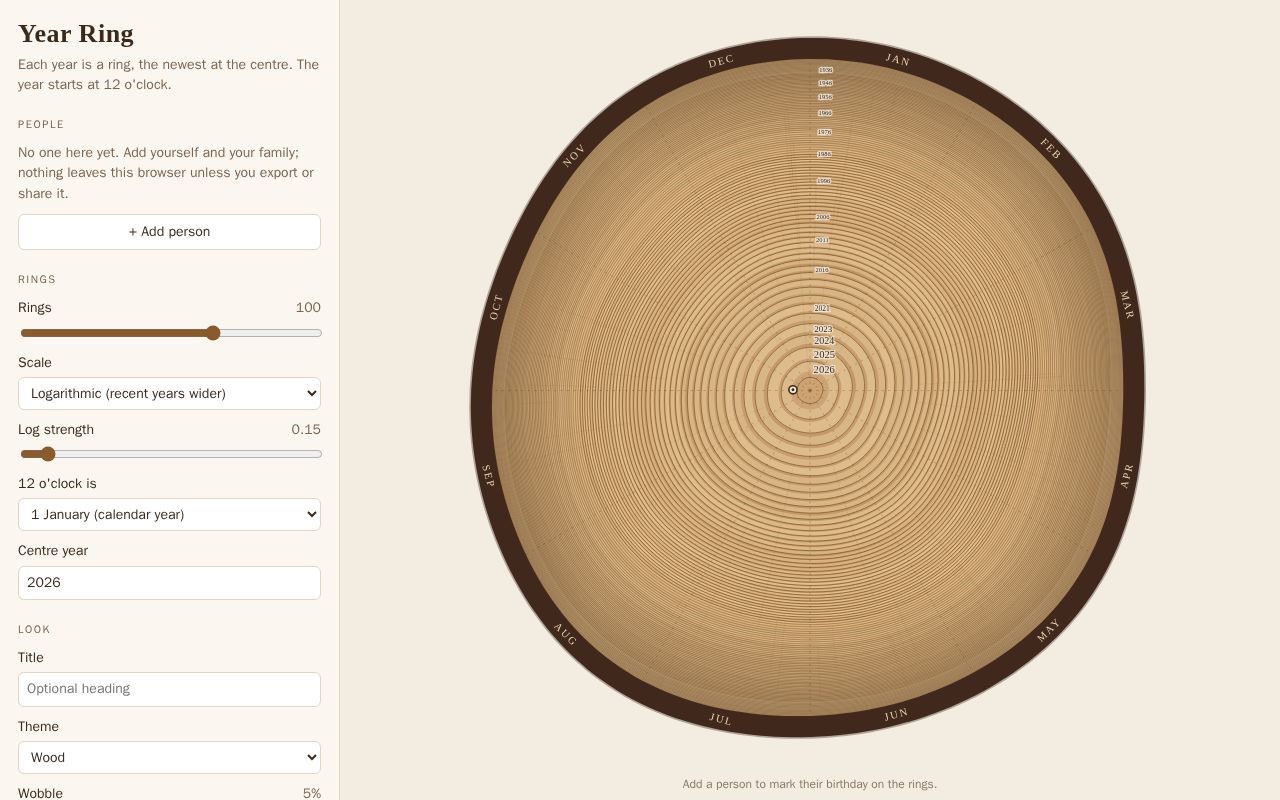Click the Wobble value 5%

312,793
